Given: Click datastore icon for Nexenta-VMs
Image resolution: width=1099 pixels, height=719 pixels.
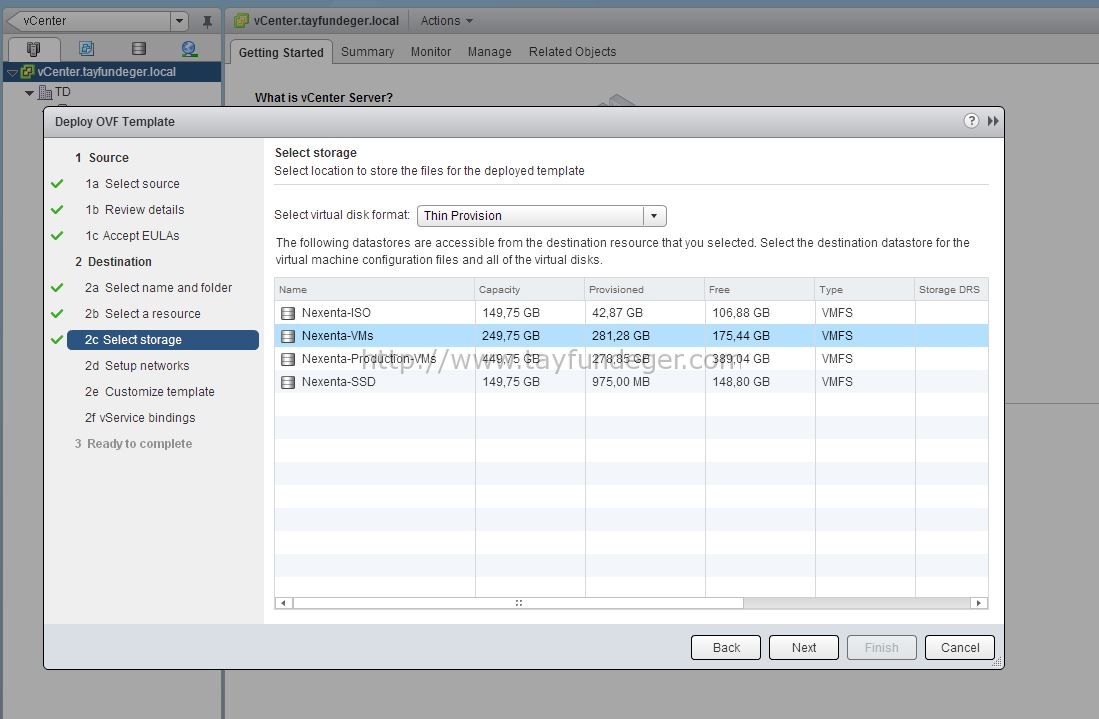Looking at the screenshot, I should pos(287,336).
